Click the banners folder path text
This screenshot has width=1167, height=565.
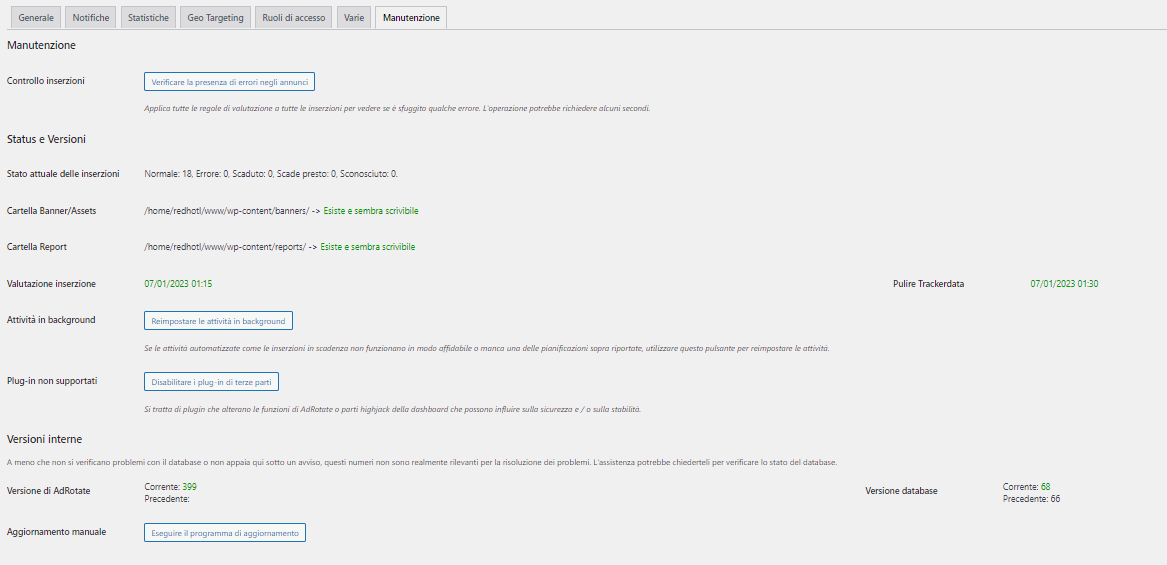point(226,211)
